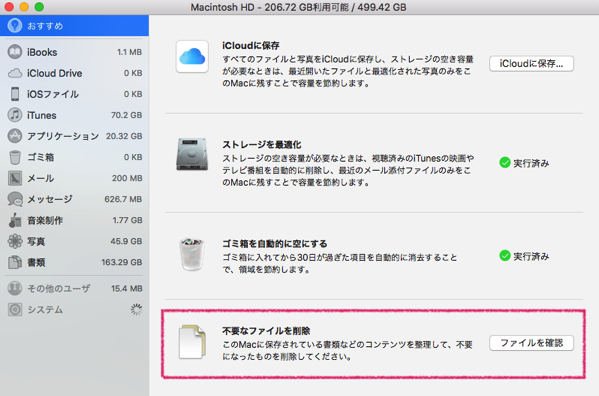Click the iCloud Drive cloud icon
599x396 pixels.
pyautogui.click(x=15, y=73)
